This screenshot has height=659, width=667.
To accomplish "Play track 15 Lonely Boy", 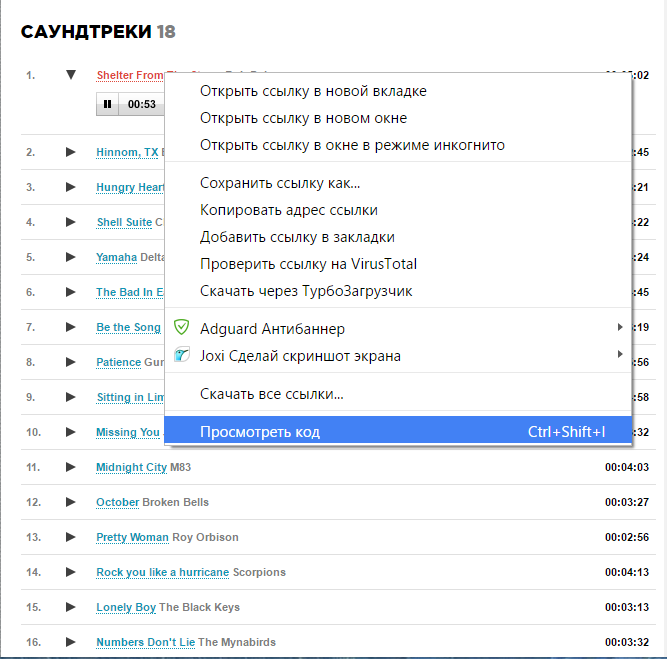I will [71, 607].
